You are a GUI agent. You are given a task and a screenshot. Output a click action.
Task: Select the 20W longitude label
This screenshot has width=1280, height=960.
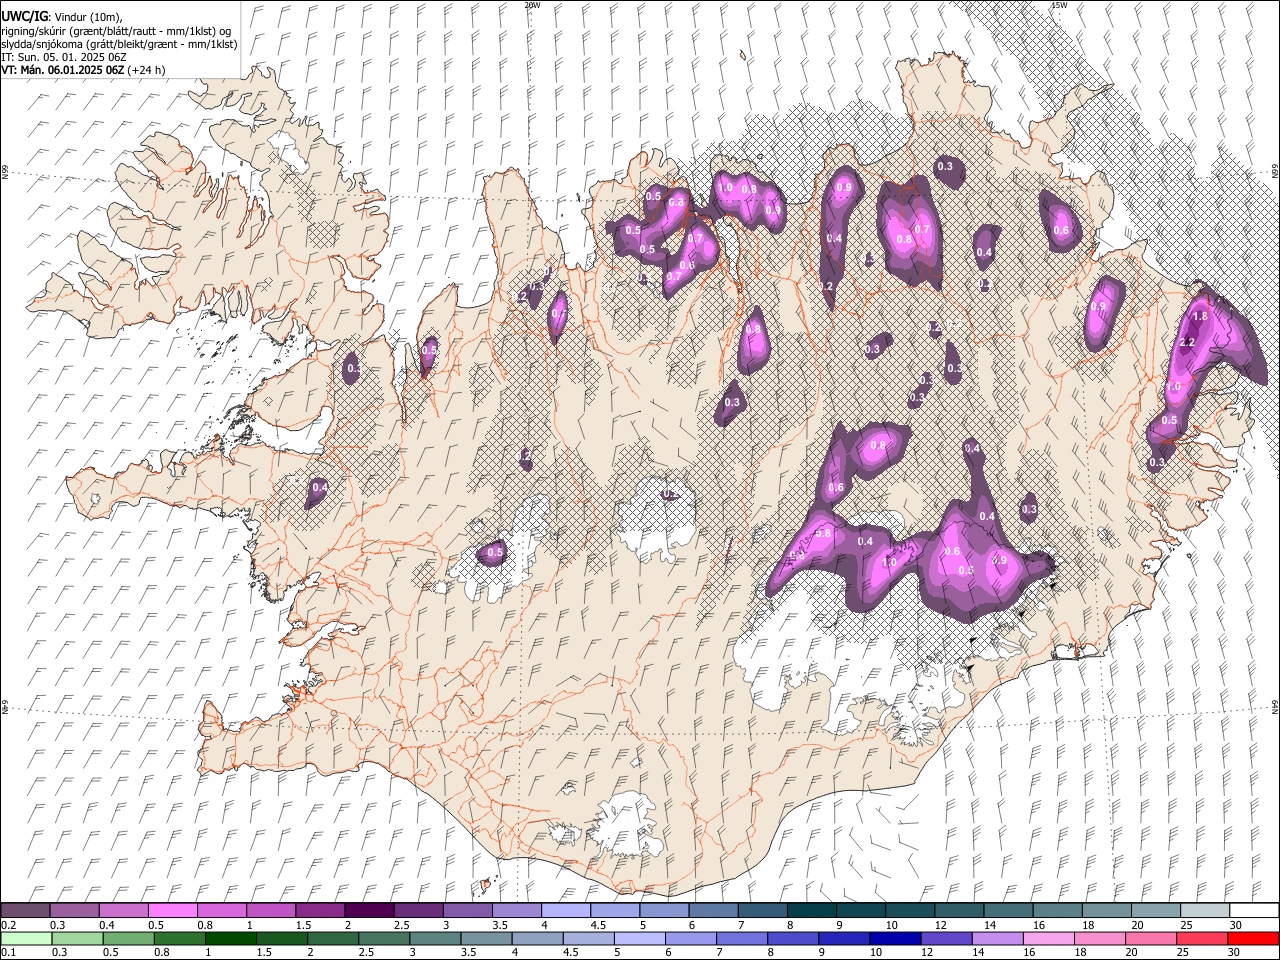tap(532, 5)
